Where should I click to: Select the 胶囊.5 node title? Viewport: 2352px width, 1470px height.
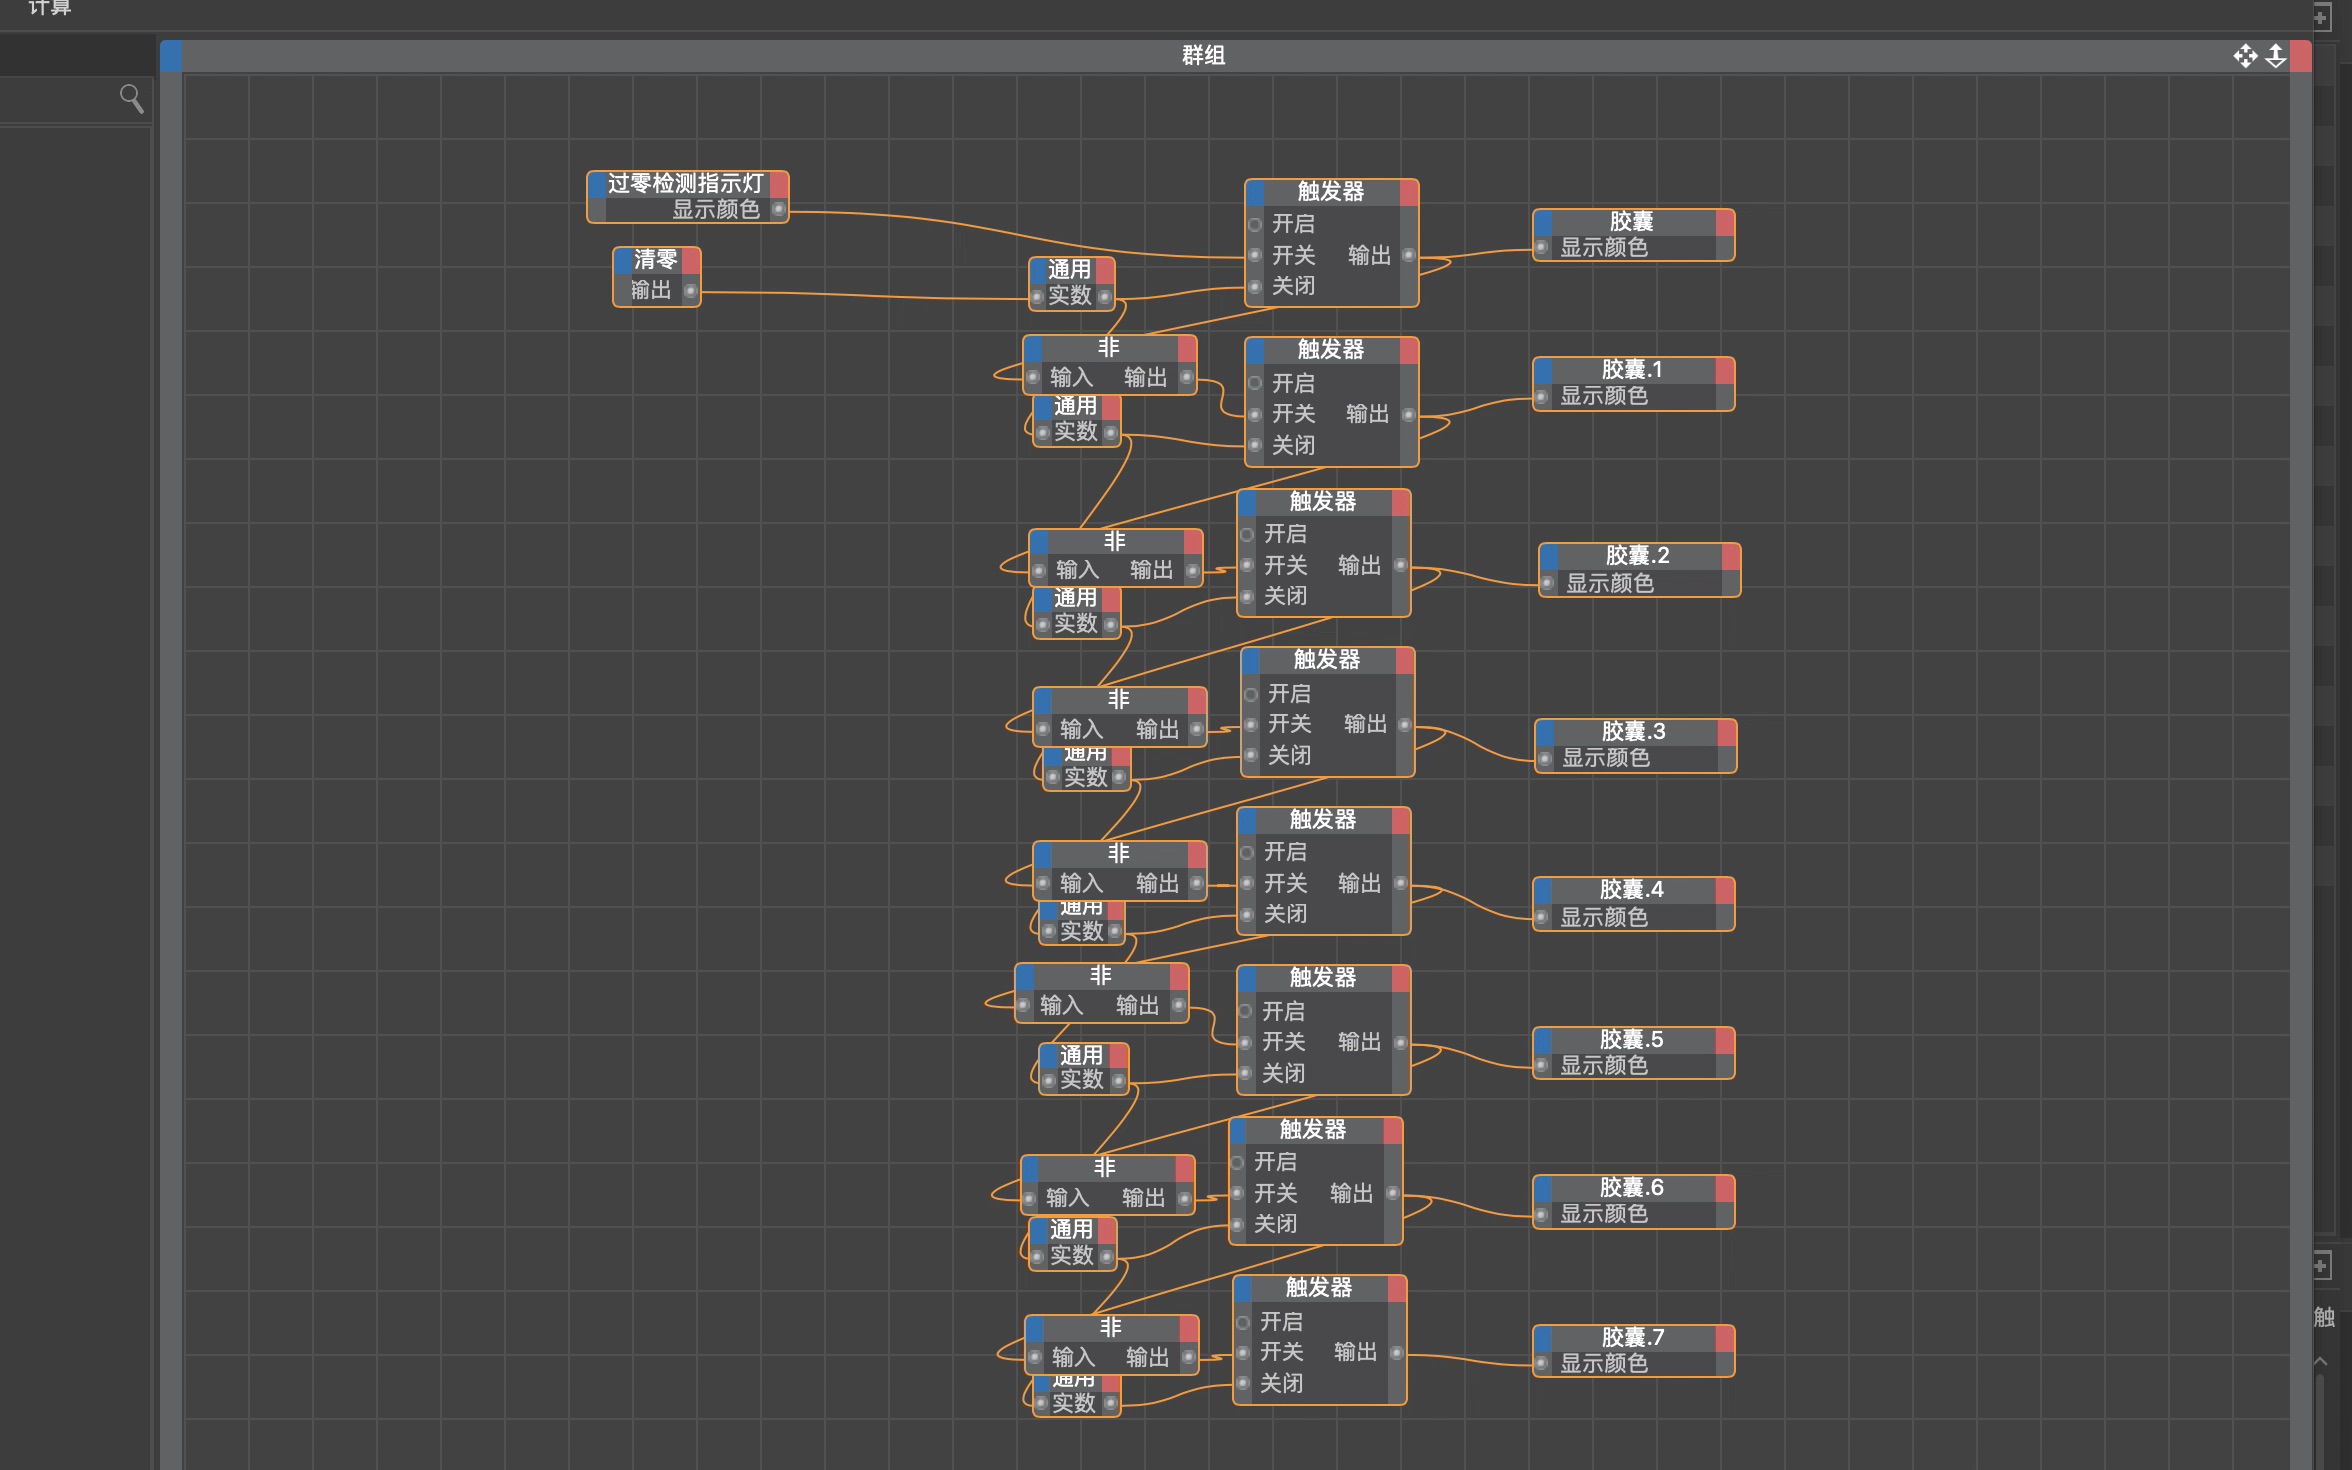click(x=1631, y=1039)
